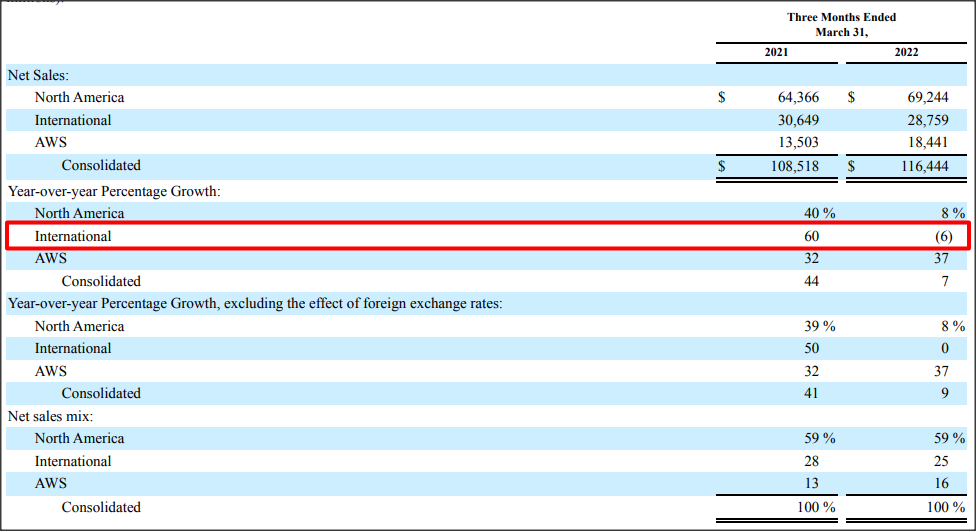The width and height of the screenshot is (976, 531).
Task: Select Consolidated net sales total 116,444
Action: pyautogui.click(x=924, y=166)
